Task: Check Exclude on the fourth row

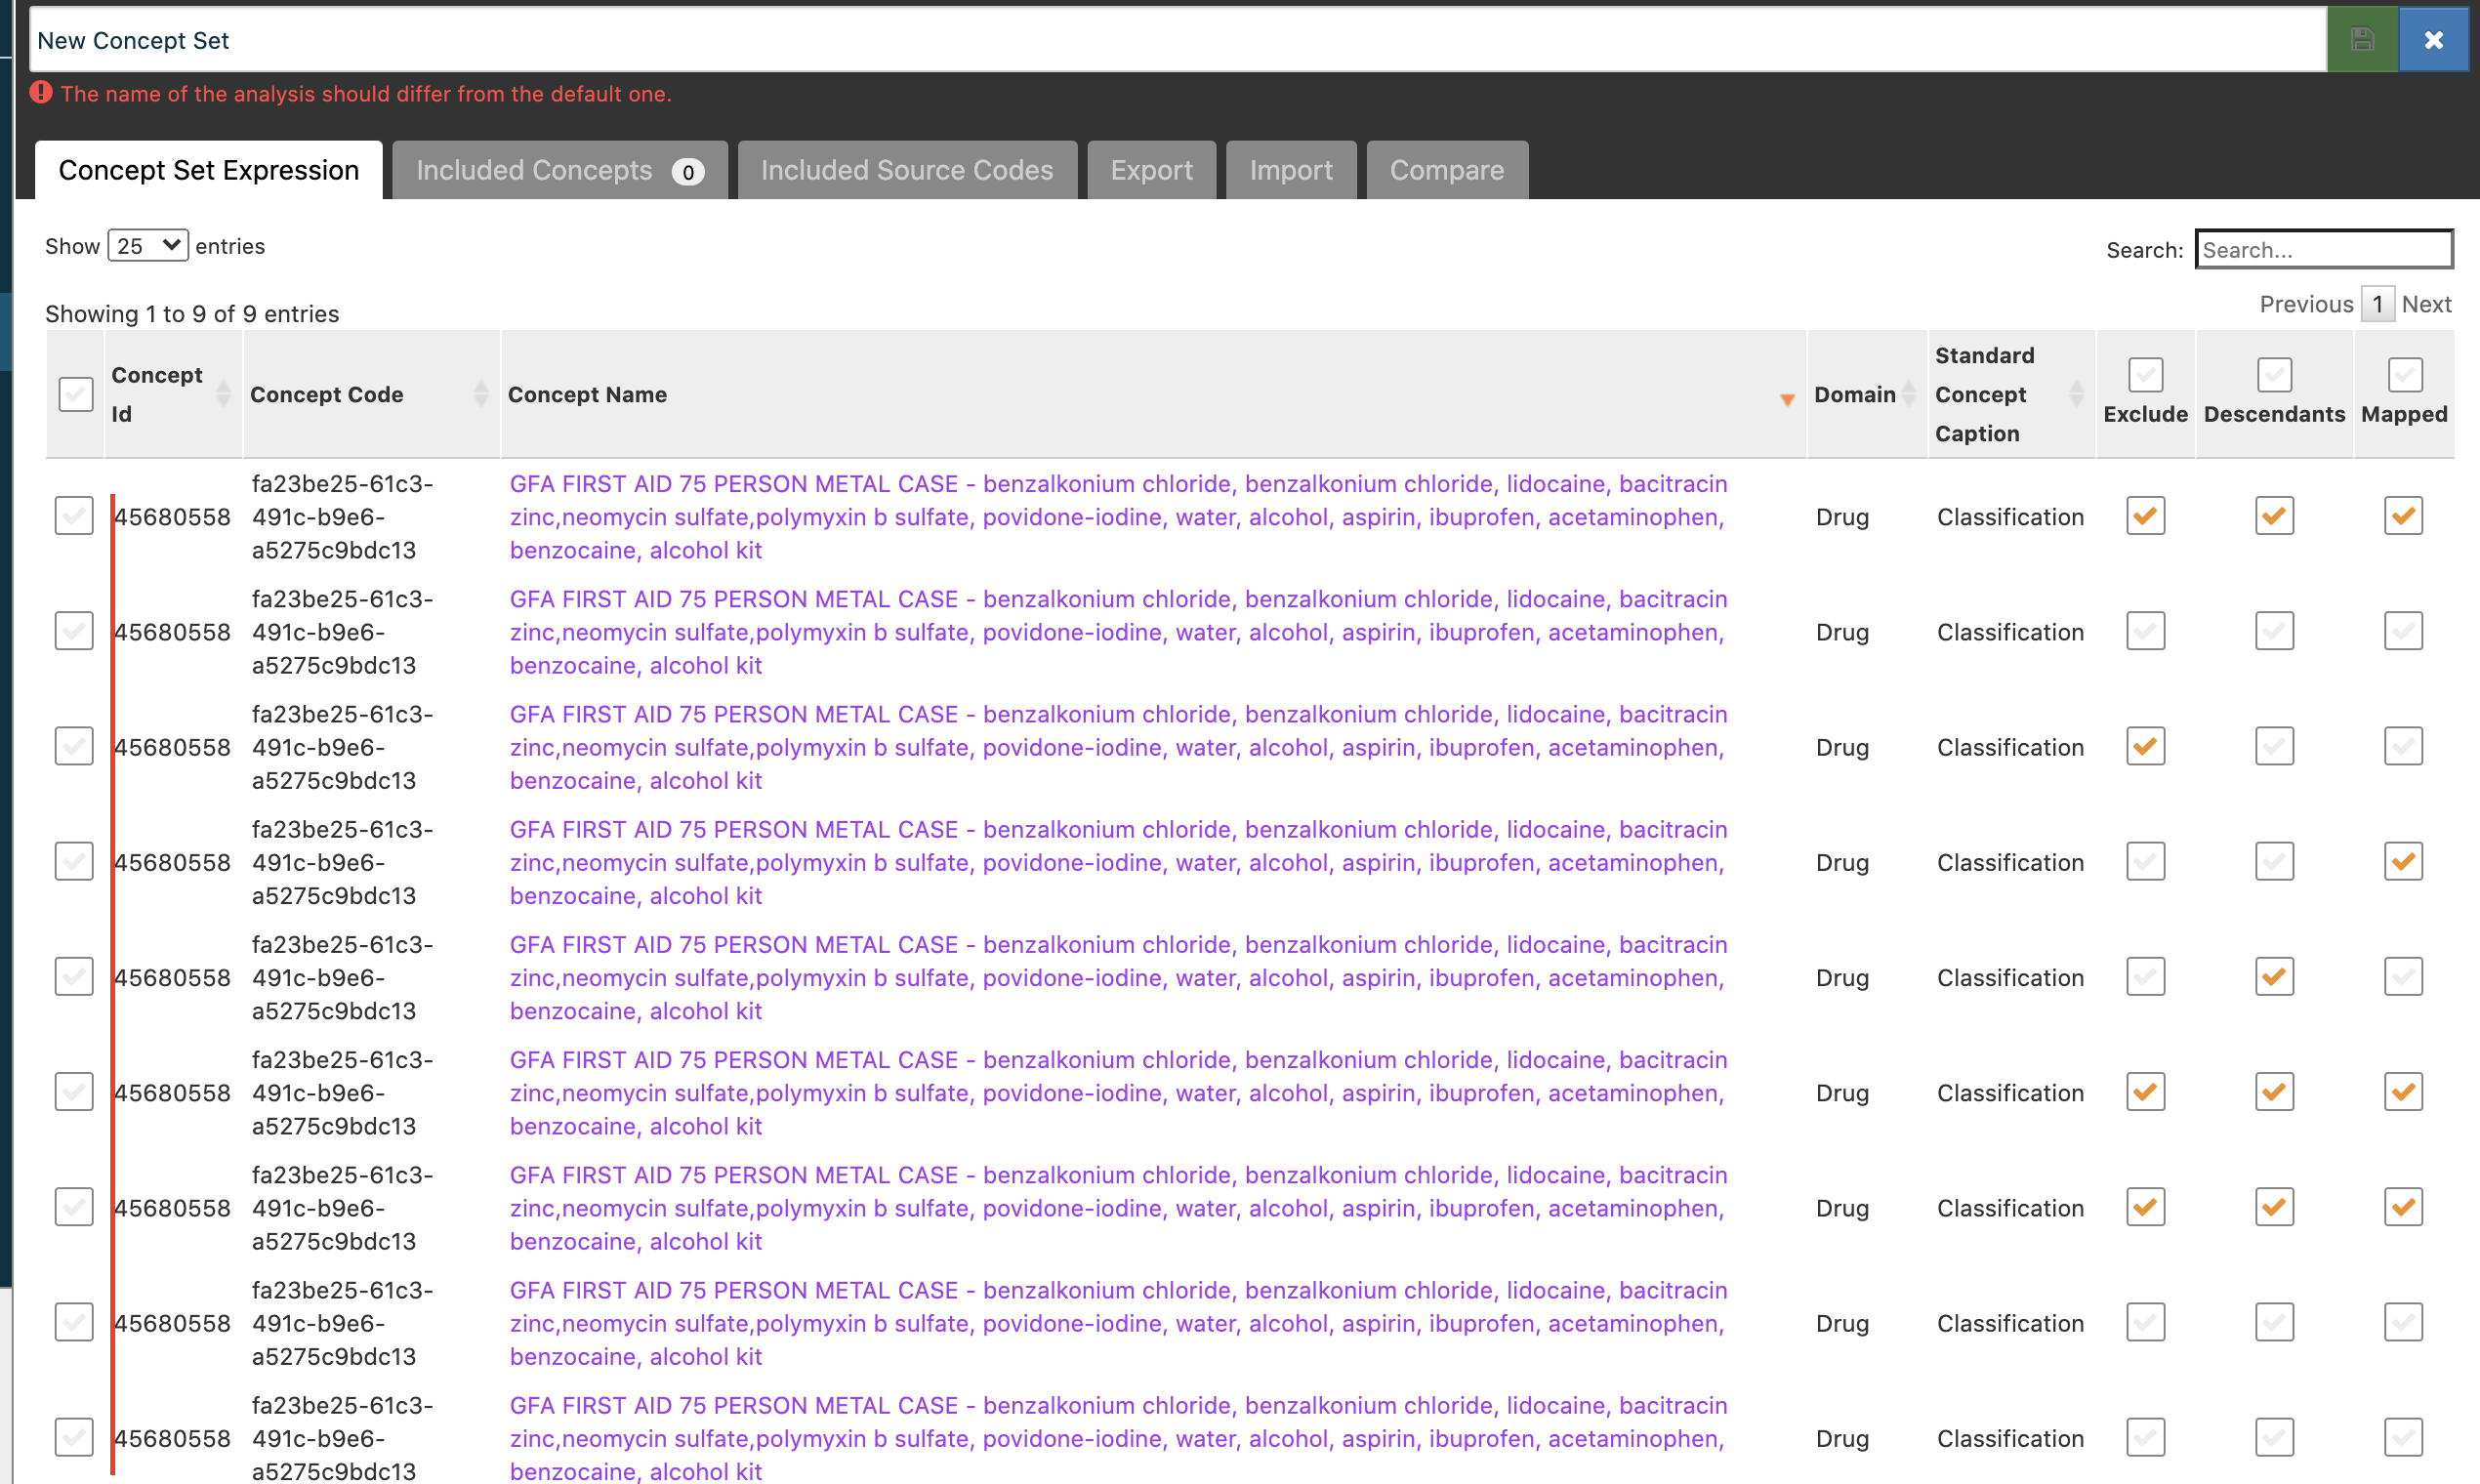Action: 2145,860
